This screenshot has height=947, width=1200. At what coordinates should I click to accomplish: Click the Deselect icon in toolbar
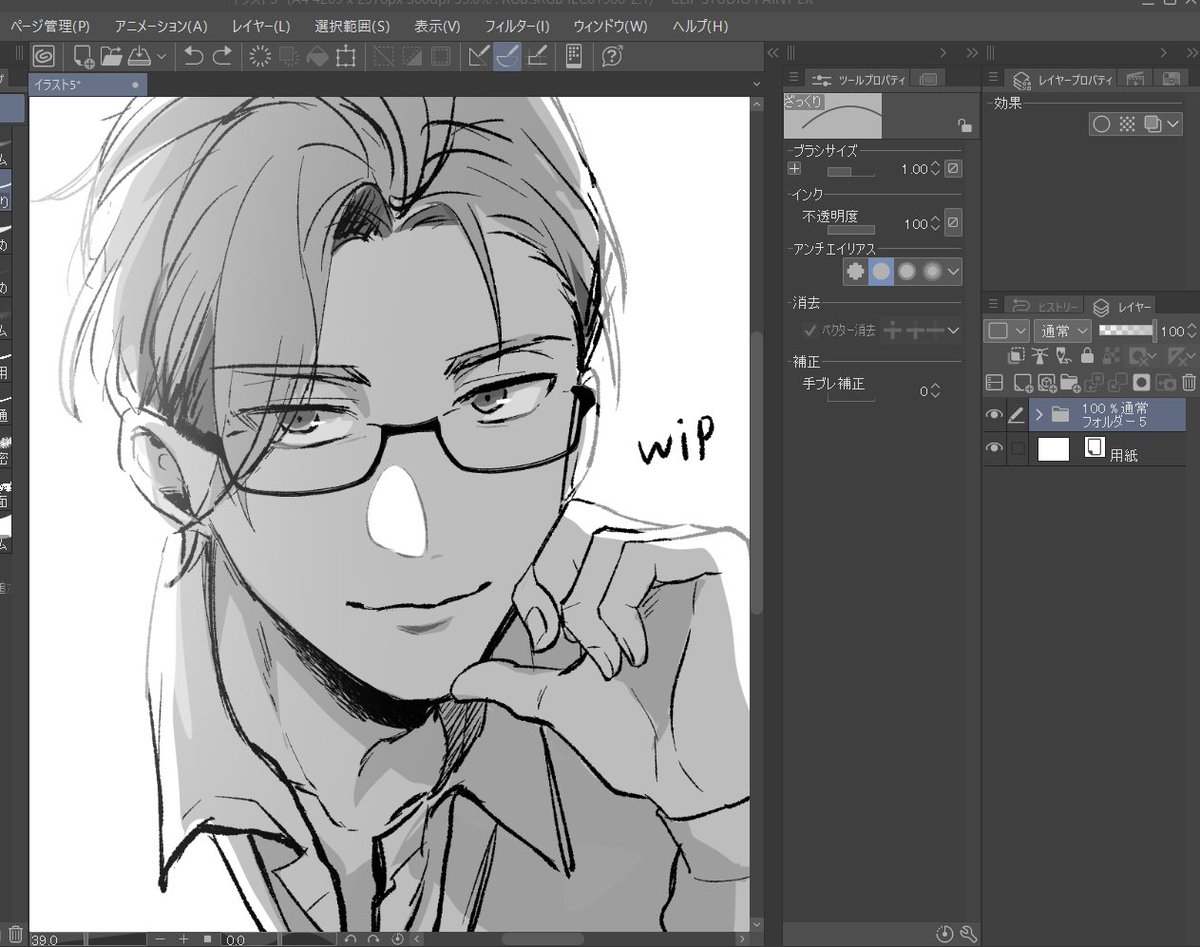[383, 56]
